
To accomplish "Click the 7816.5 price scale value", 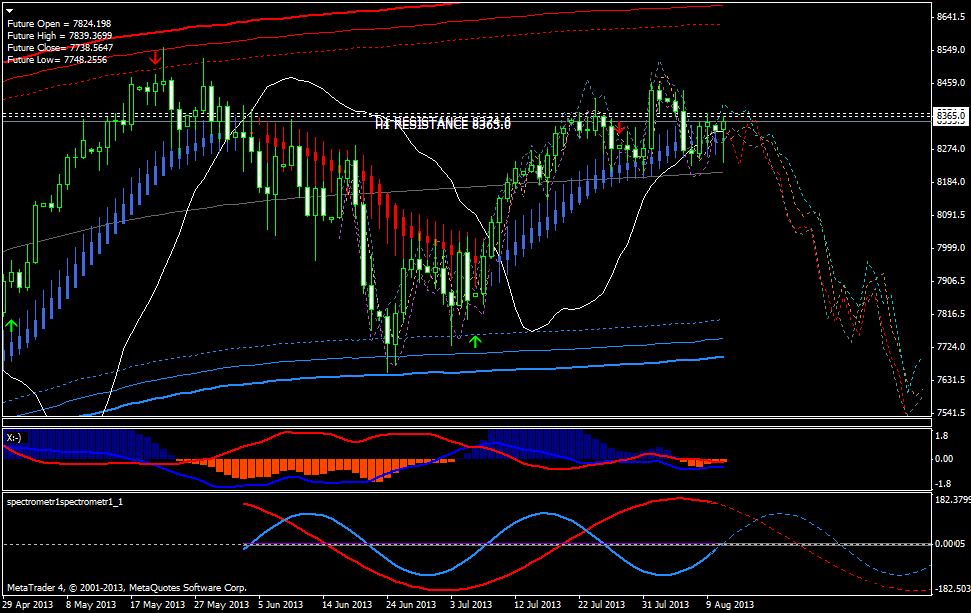I will [x=951, y=314].
